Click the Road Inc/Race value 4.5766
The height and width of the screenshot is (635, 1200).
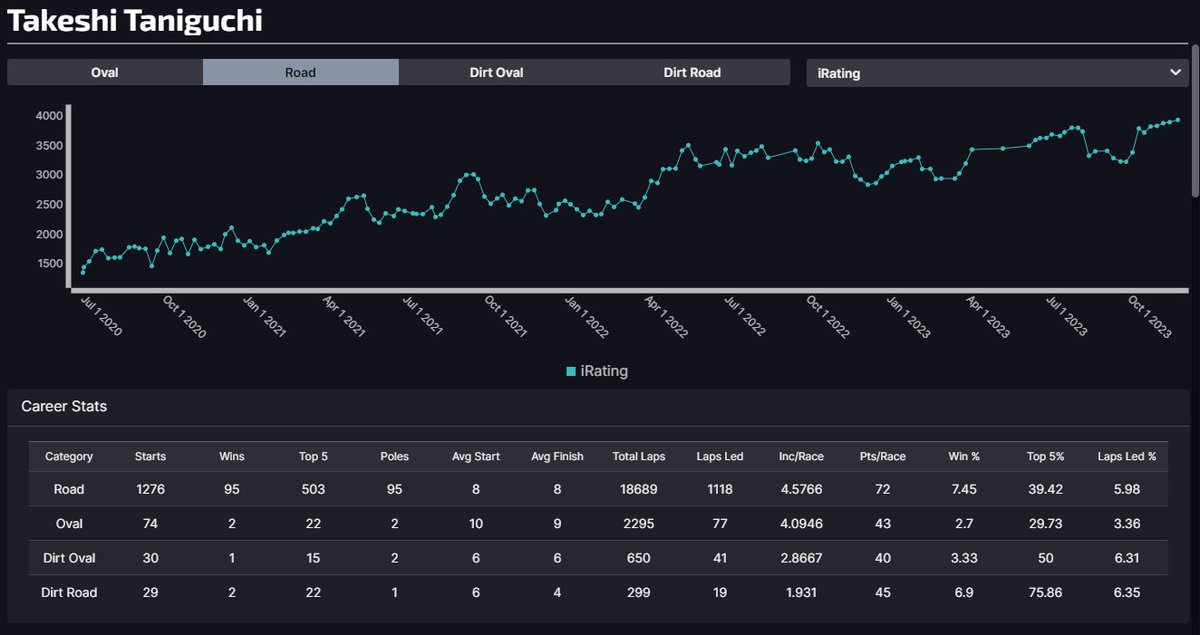tap(801, 490)
